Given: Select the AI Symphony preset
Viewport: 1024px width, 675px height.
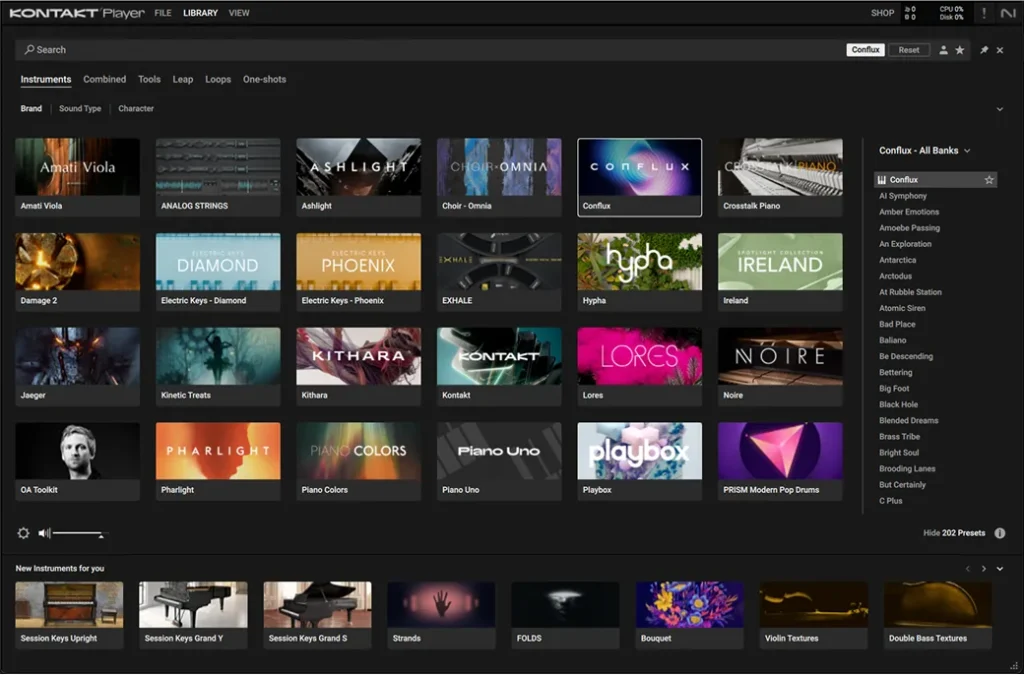Looking at the screenshot, I should (x=903, y=196).
